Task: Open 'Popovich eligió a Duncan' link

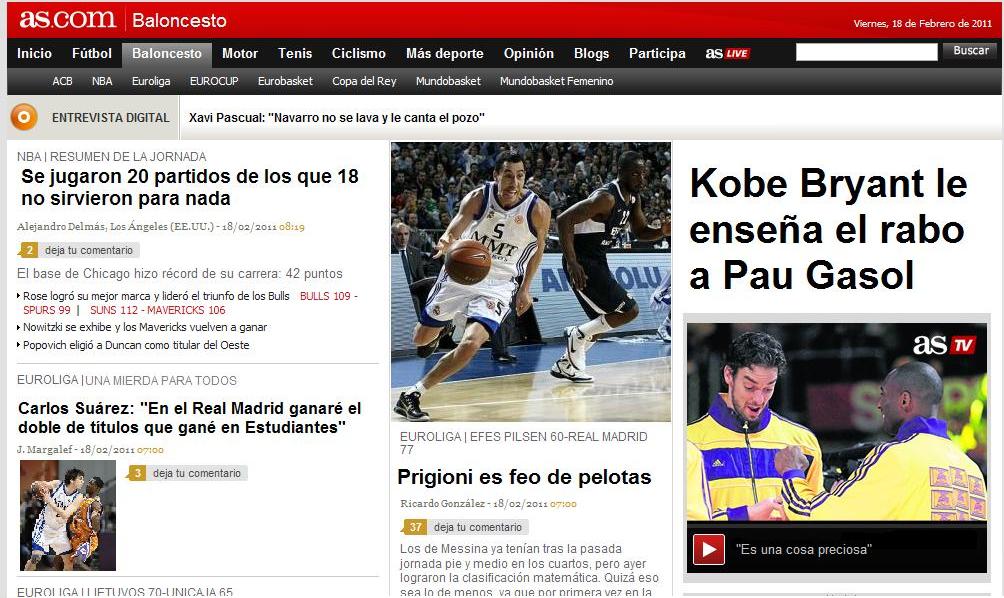Action: (x=136, y=345)
